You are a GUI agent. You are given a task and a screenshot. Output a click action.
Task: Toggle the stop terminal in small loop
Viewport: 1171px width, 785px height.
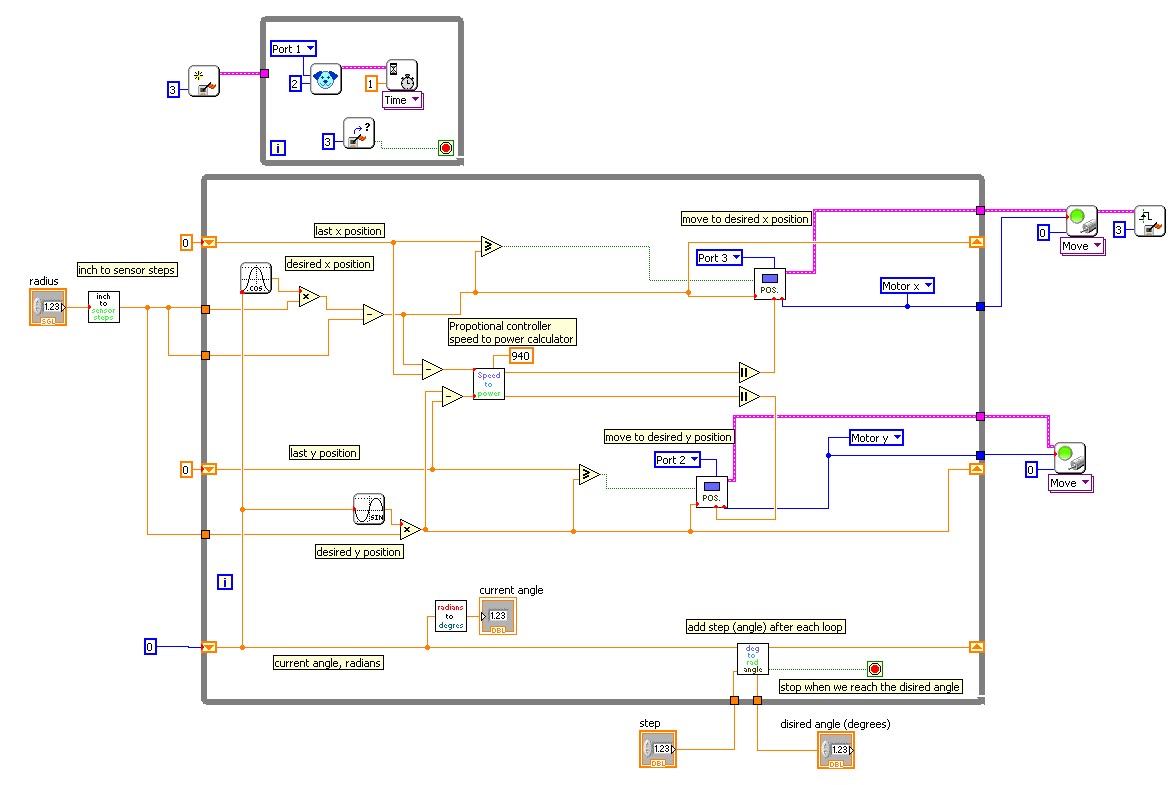point(446,148)
